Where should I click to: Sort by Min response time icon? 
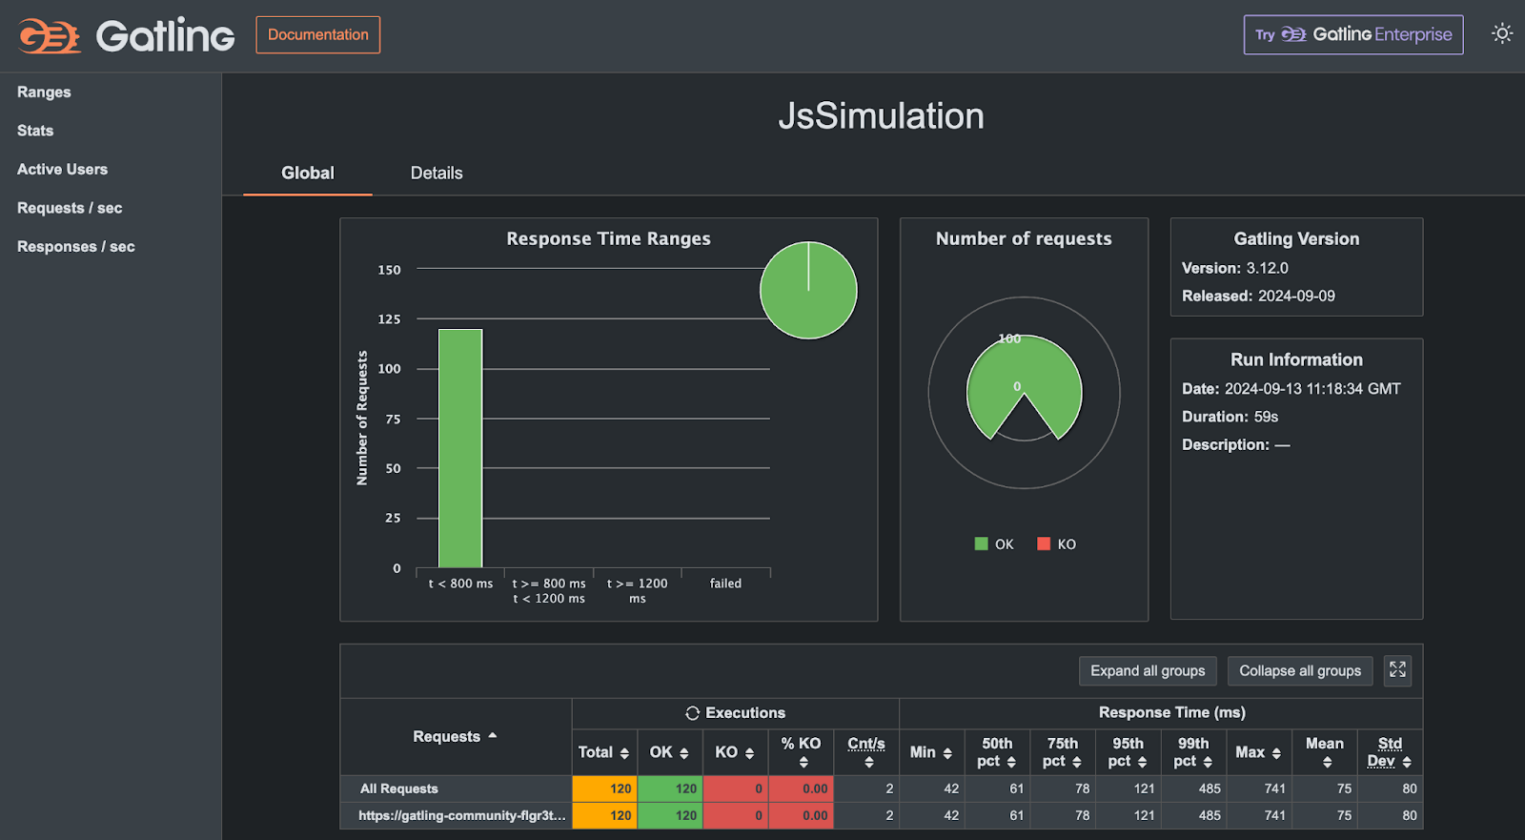[947, 753]
